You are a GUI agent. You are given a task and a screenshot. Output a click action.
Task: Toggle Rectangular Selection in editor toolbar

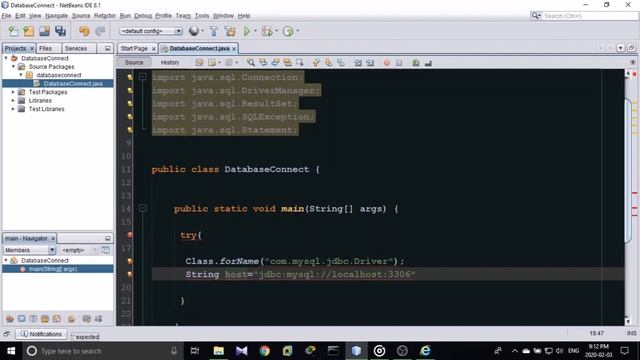pos(300,62)
